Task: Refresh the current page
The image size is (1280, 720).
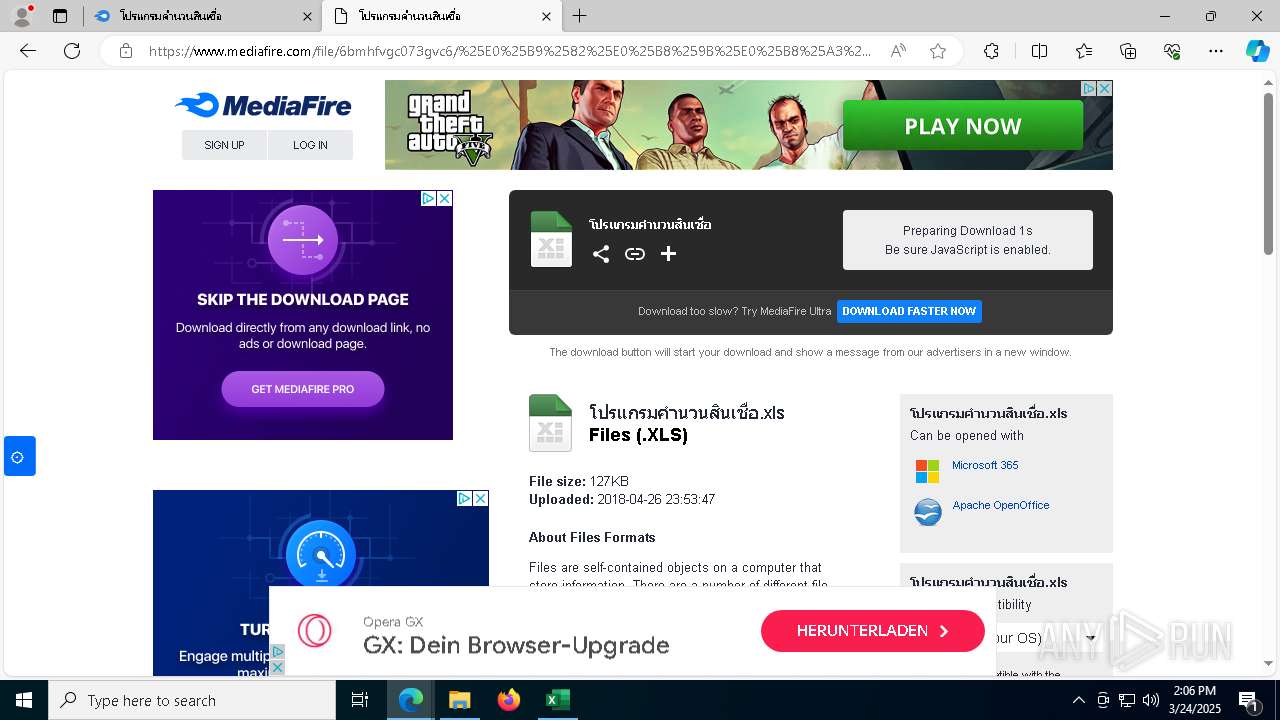Action: (72, 51)
